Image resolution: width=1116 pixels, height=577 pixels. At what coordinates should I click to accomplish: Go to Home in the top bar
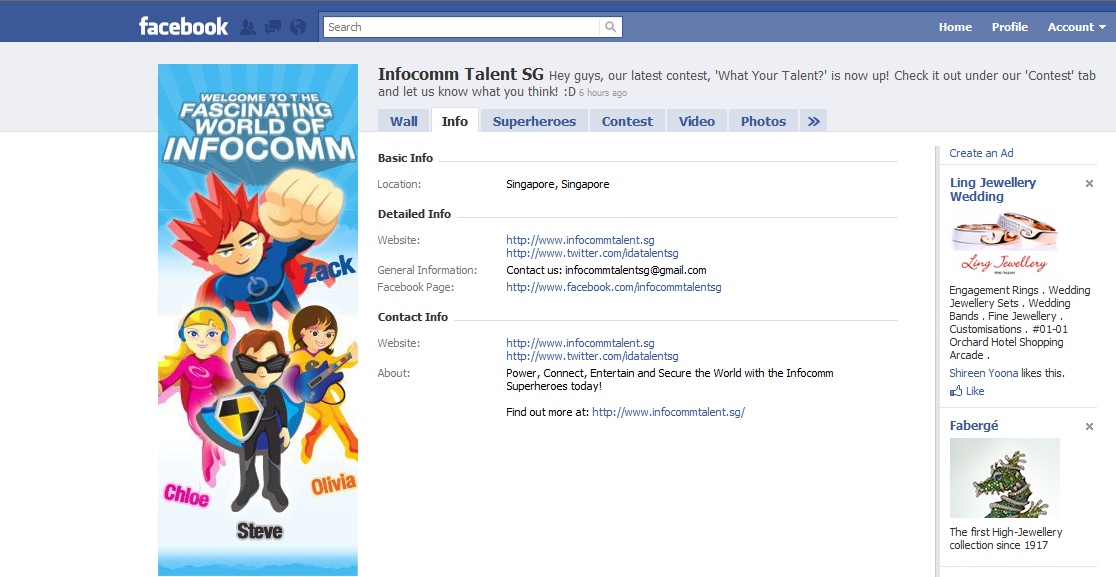(955, 27)
